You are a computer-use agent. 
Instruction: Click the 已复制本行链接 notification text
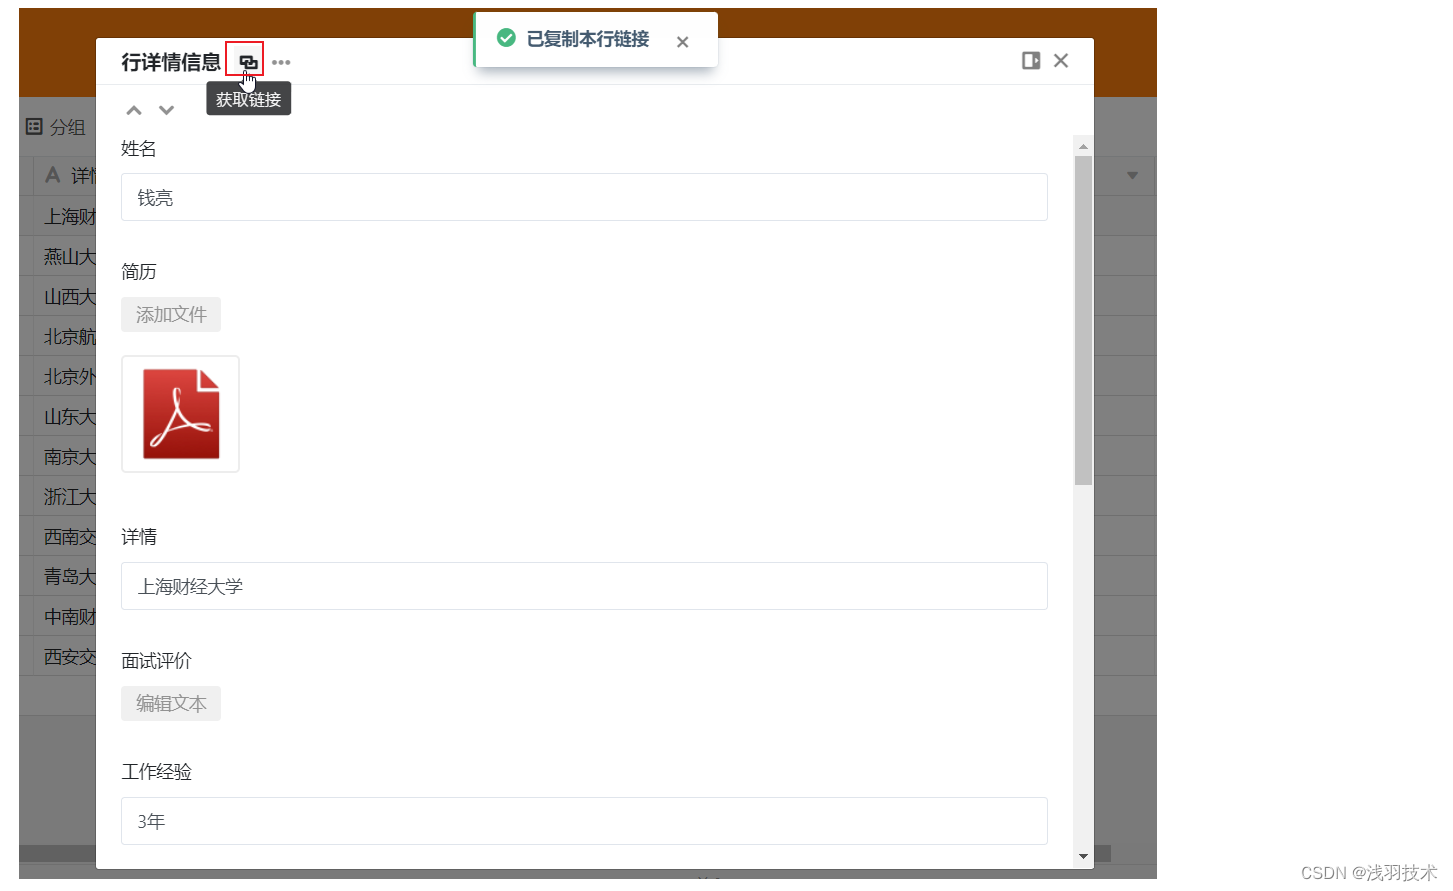click(588, 39)
